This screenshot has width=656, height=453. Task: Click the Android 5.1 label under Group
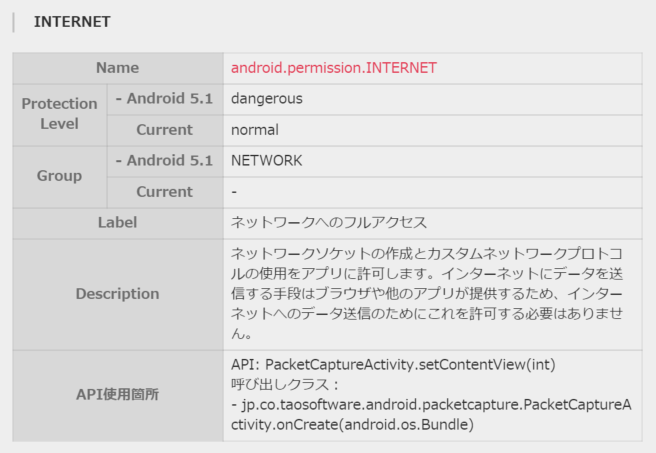point(164,161)
